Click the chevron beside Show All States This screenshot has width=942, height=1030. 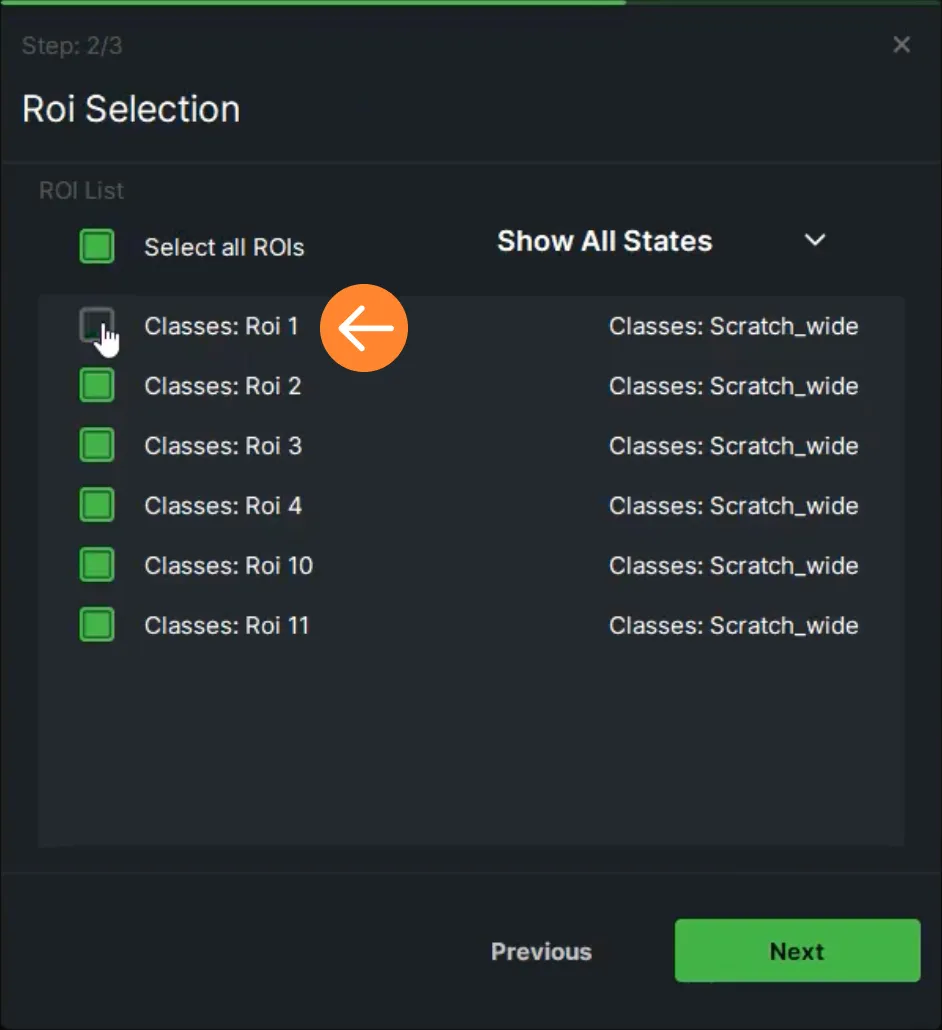[x=815, y=240]
